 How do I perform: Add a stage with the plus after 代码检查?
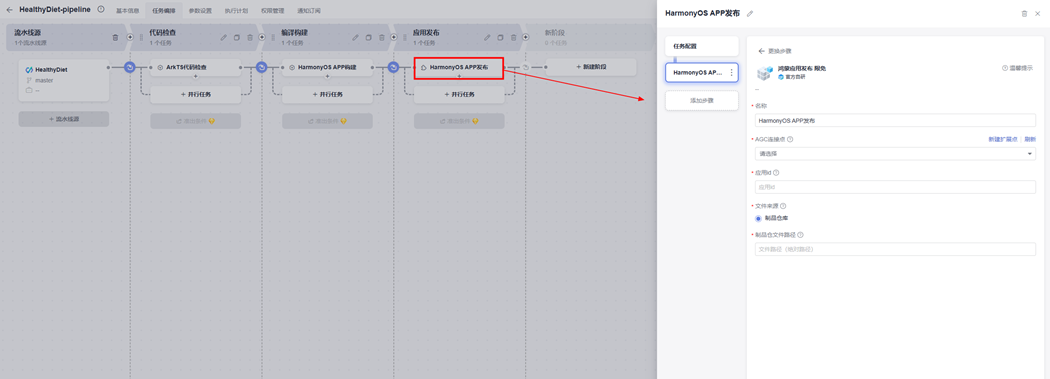click(x=262, y=37)
